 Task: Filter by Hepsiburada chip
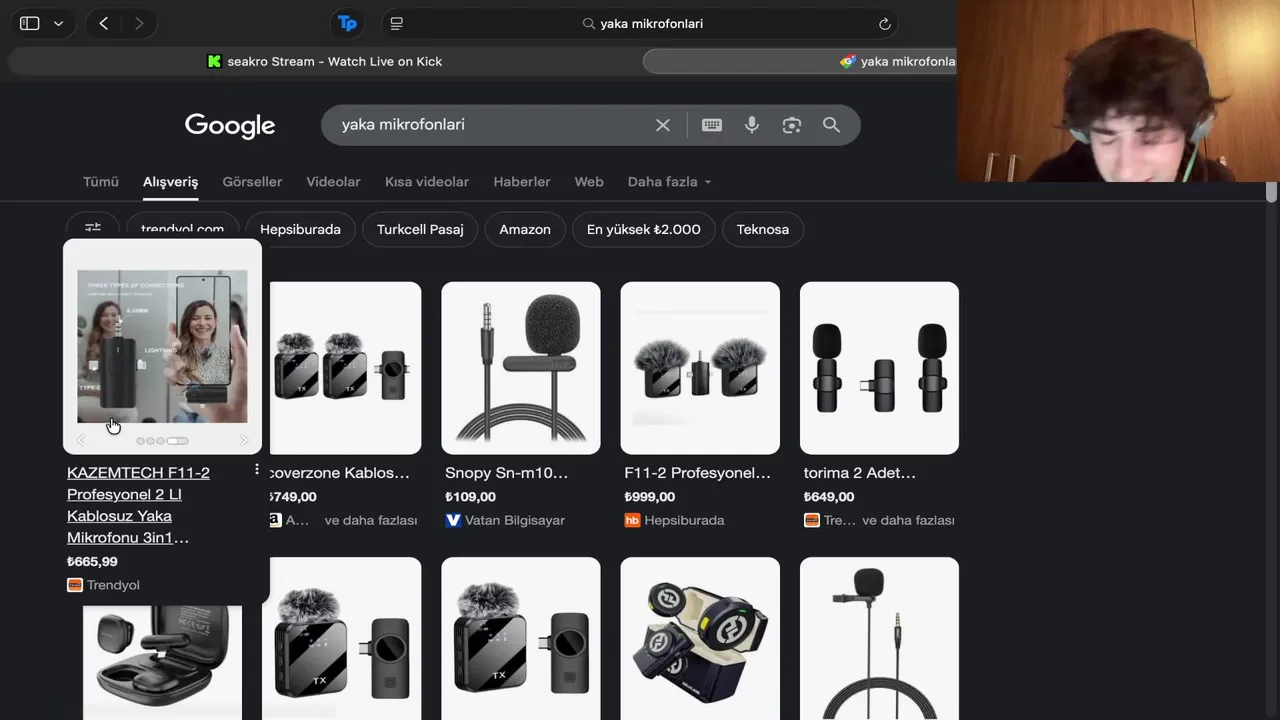coord(300,229)
